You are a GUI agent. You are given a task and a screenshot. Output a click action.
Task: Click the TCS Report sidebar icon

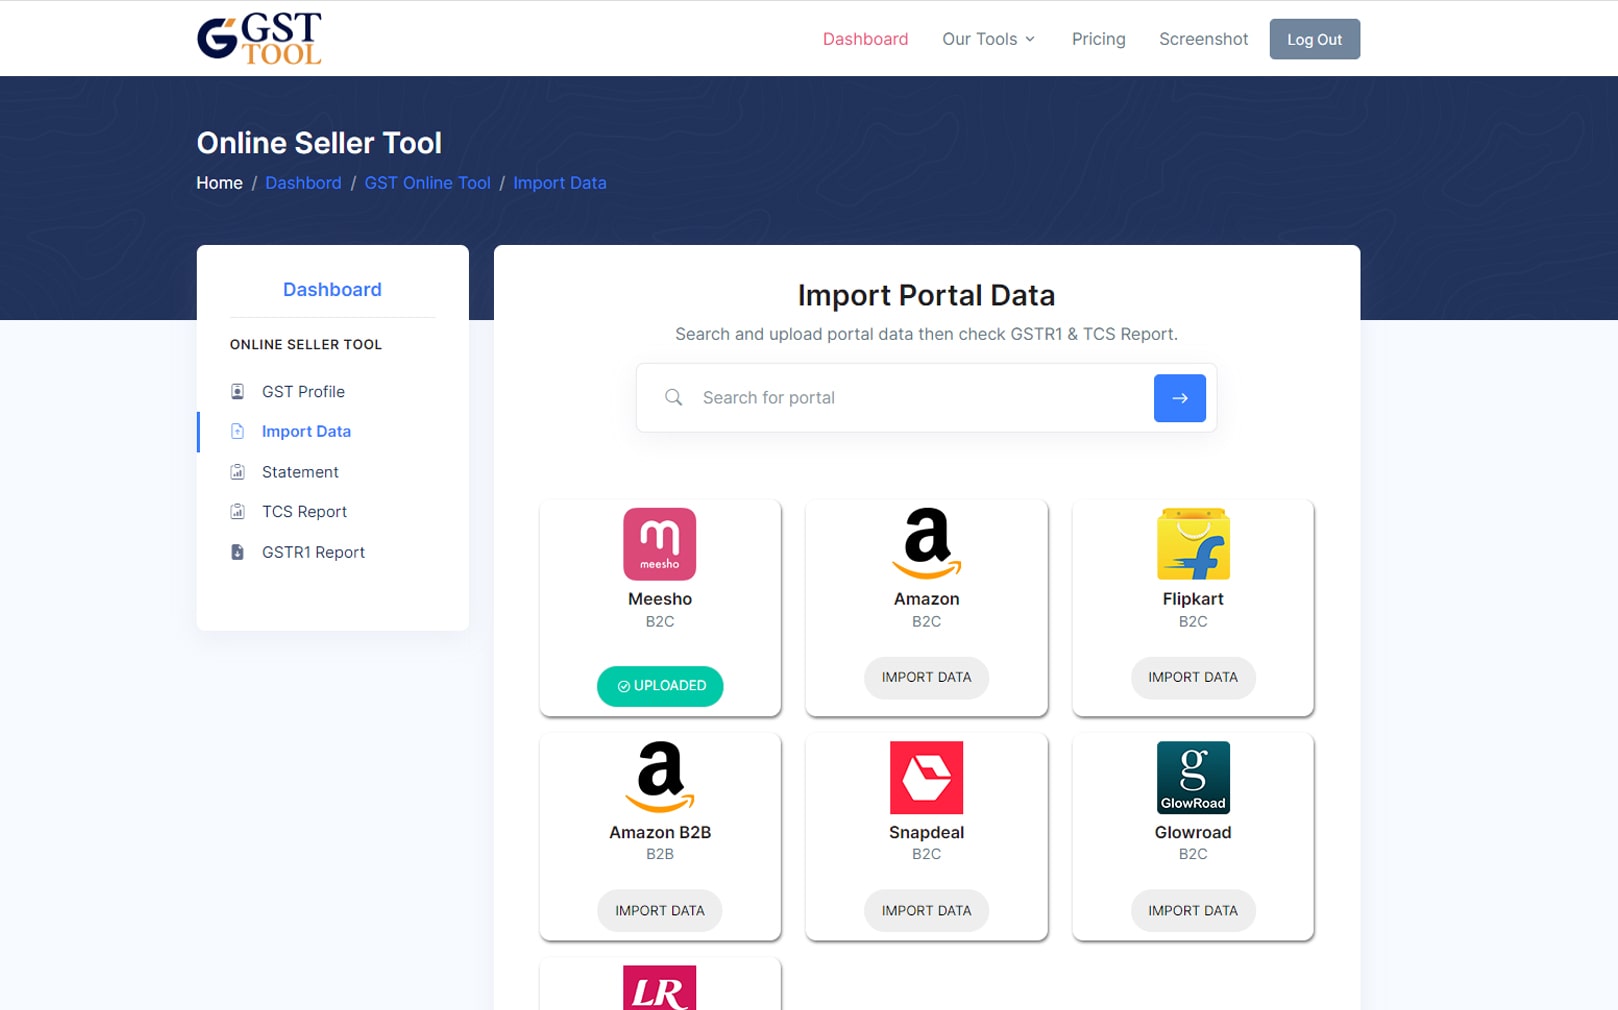tap(237, 511)
